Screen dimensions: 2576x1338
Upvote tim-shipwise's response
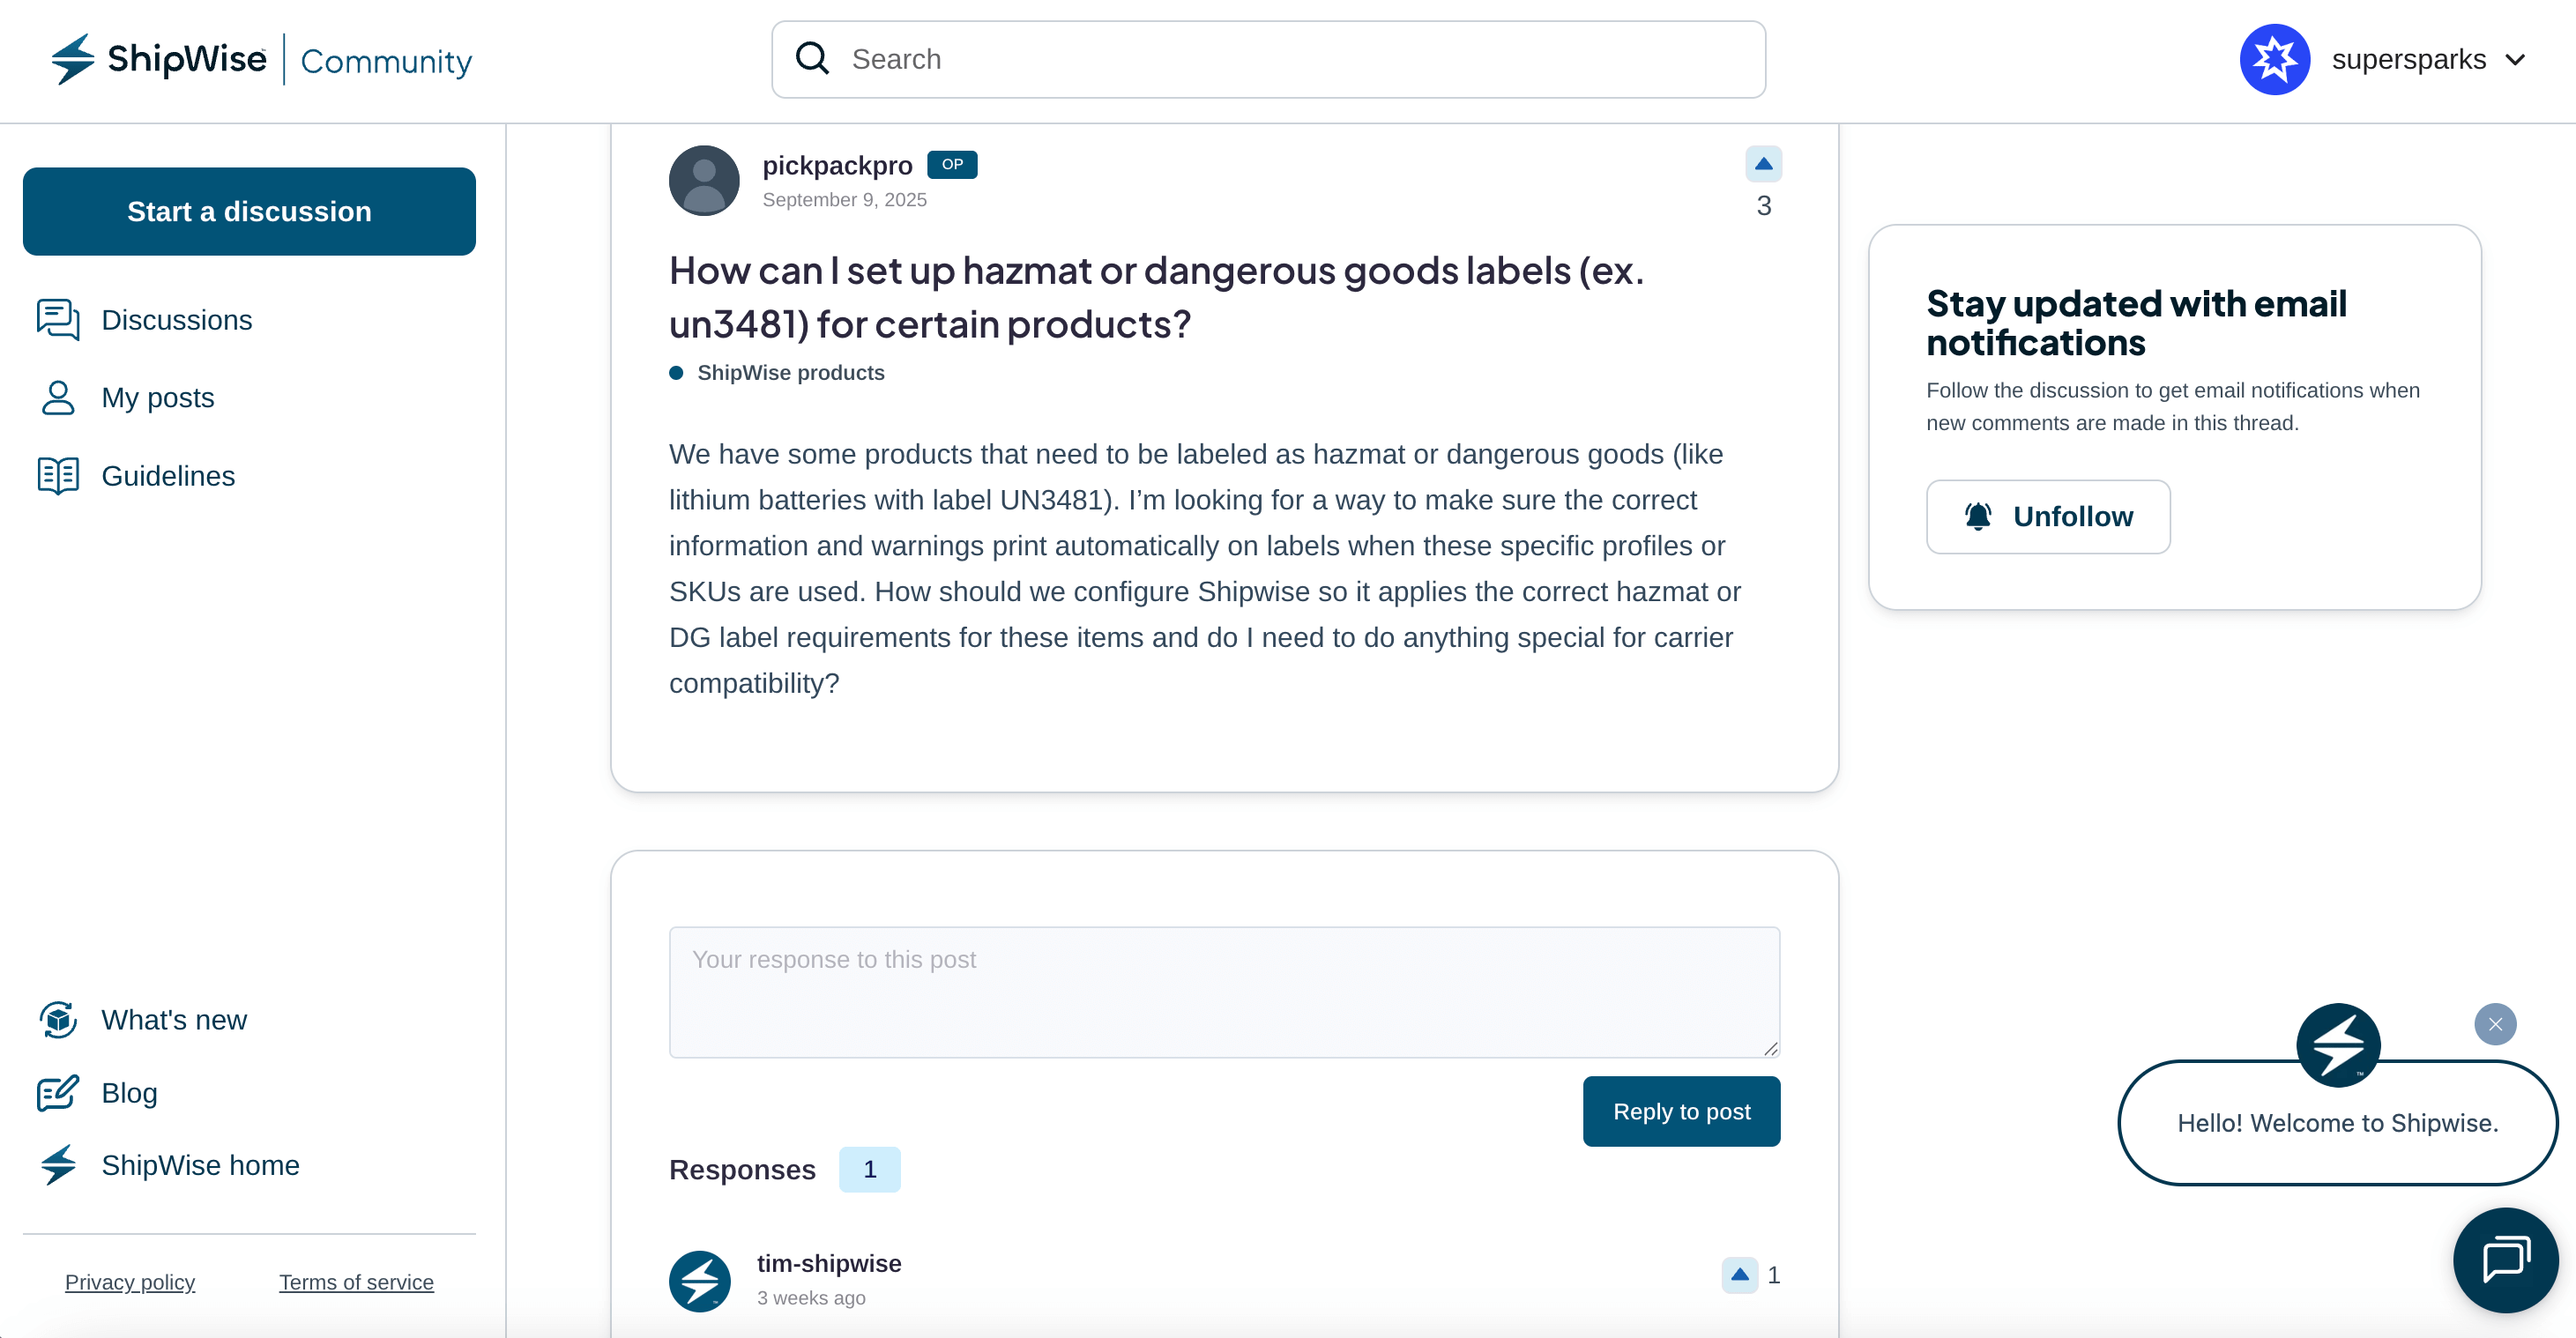tap(1739, 1274)
